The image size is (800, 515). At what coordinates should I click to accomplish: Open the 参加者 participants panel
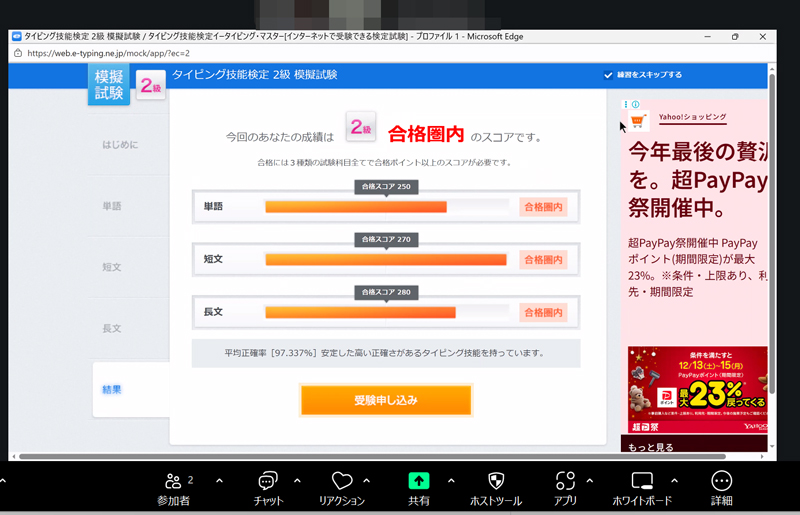[x=173, y=482]
